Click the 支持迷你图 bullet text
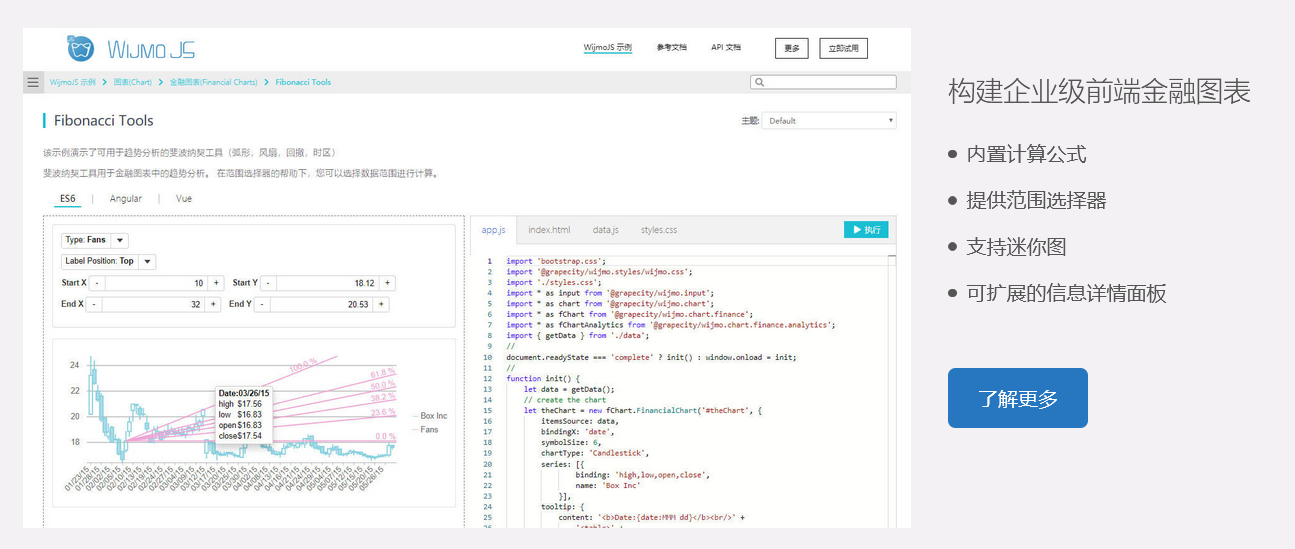 point(1016,247)
